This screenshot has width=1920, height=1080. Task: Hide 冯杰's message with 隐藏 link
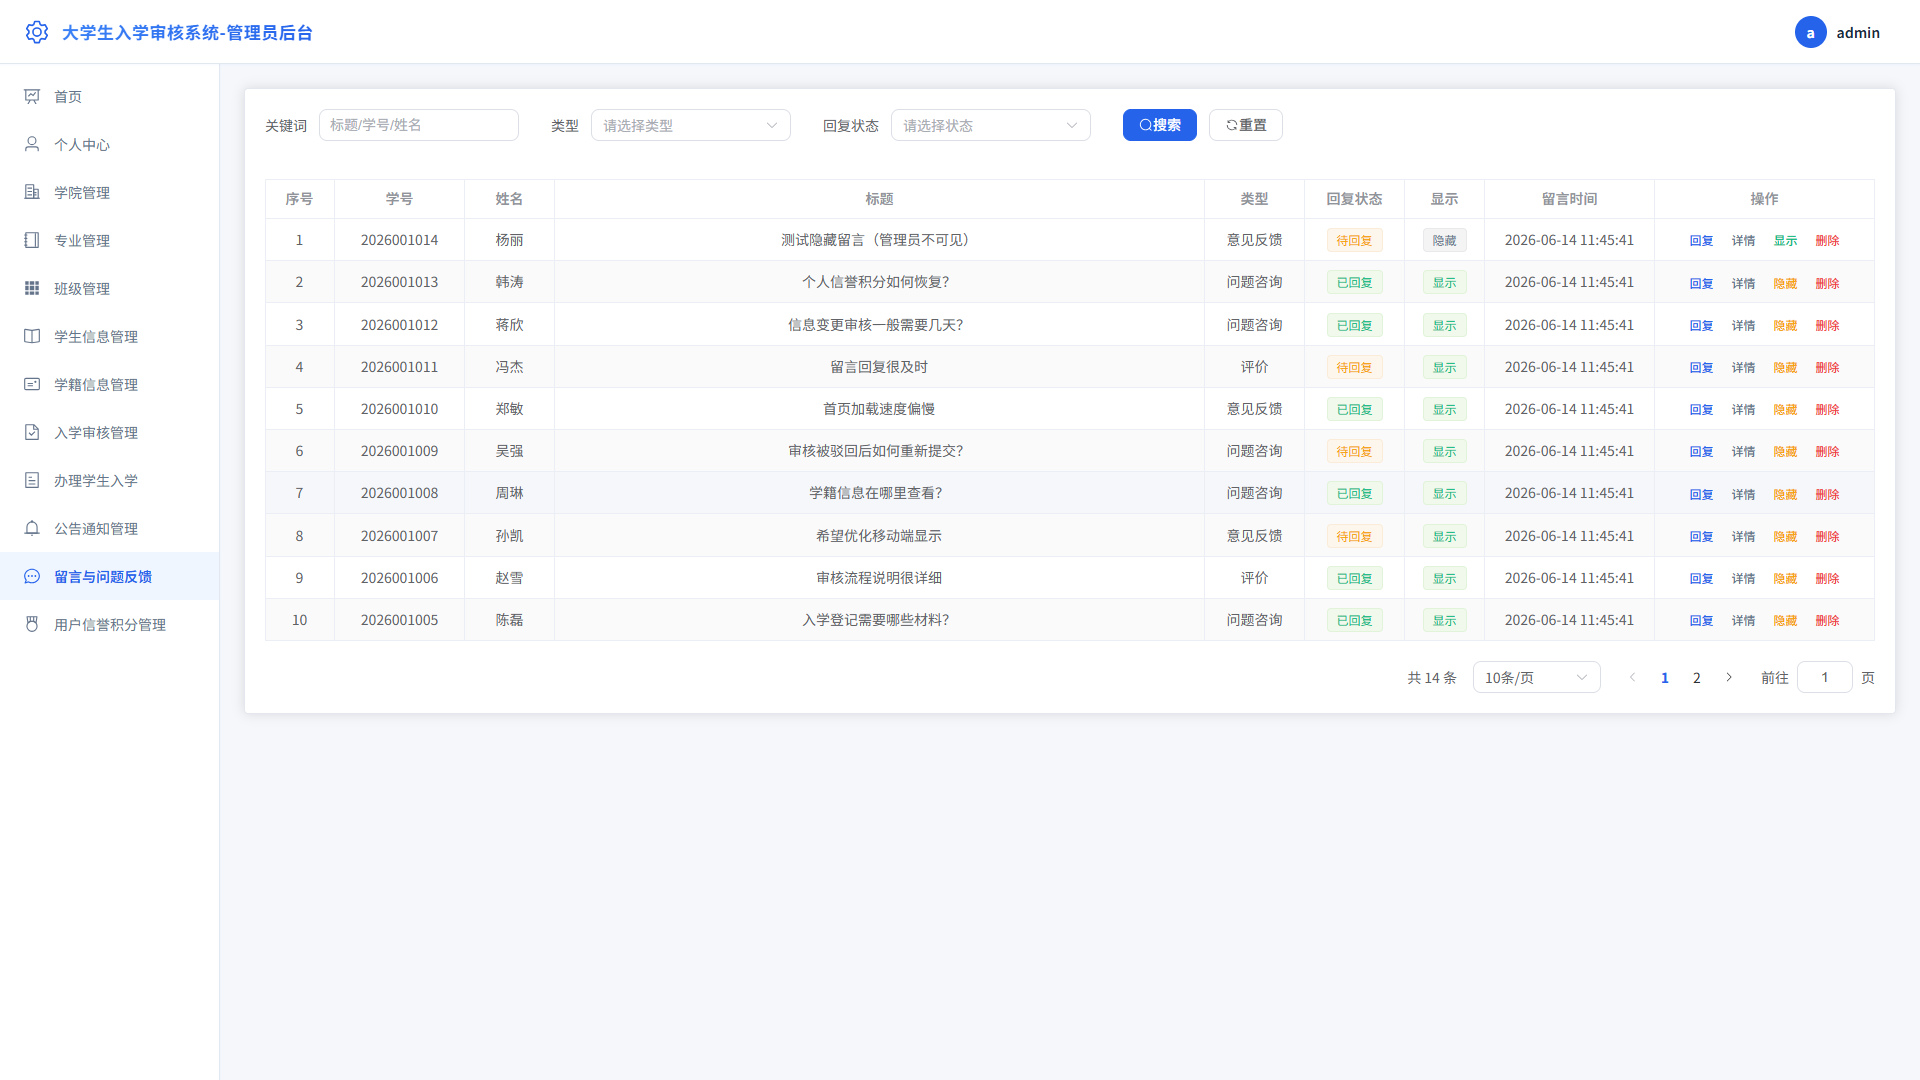[x=1785, y=368]
